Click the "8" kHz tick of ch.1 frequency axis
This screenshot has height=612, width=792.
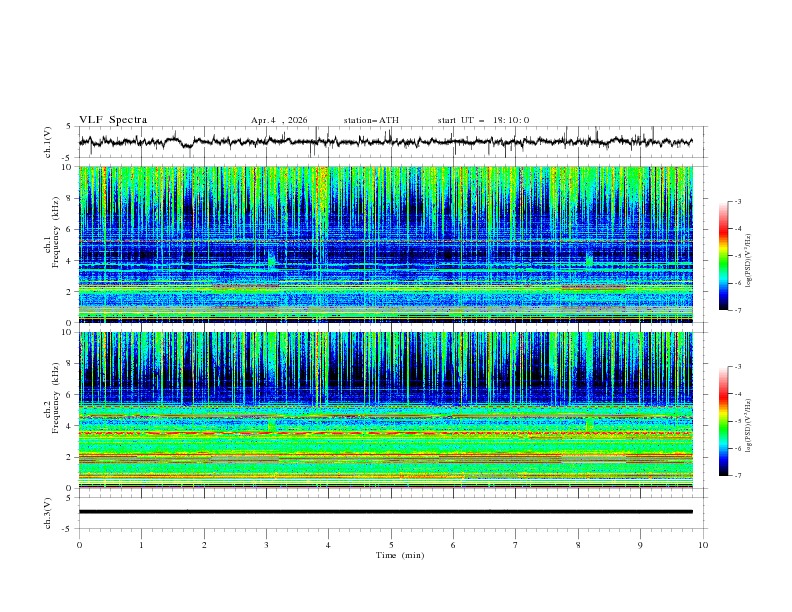click(71, 198)
